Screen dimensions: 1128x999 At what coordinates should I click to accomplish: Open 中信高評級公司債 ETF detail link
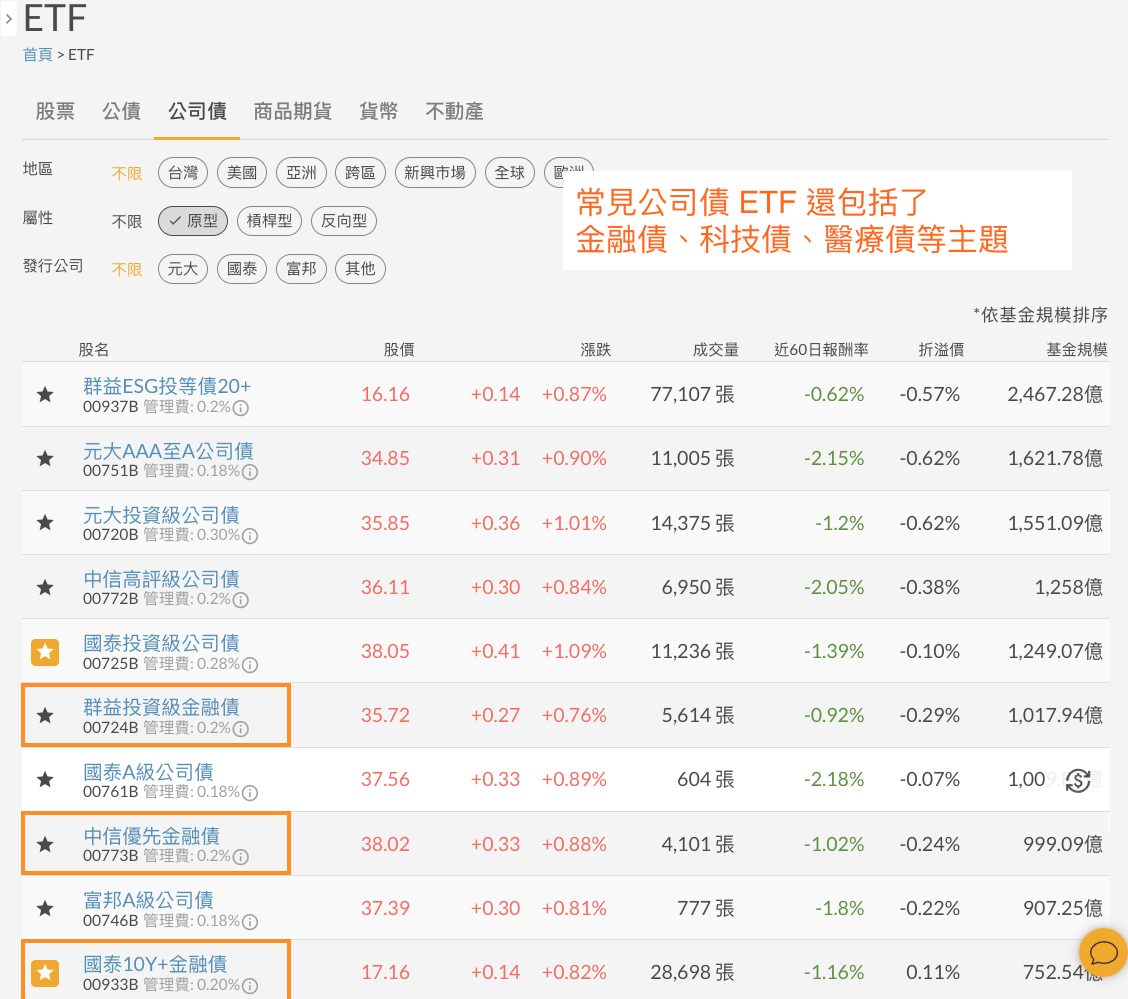(x=161, y=579)
